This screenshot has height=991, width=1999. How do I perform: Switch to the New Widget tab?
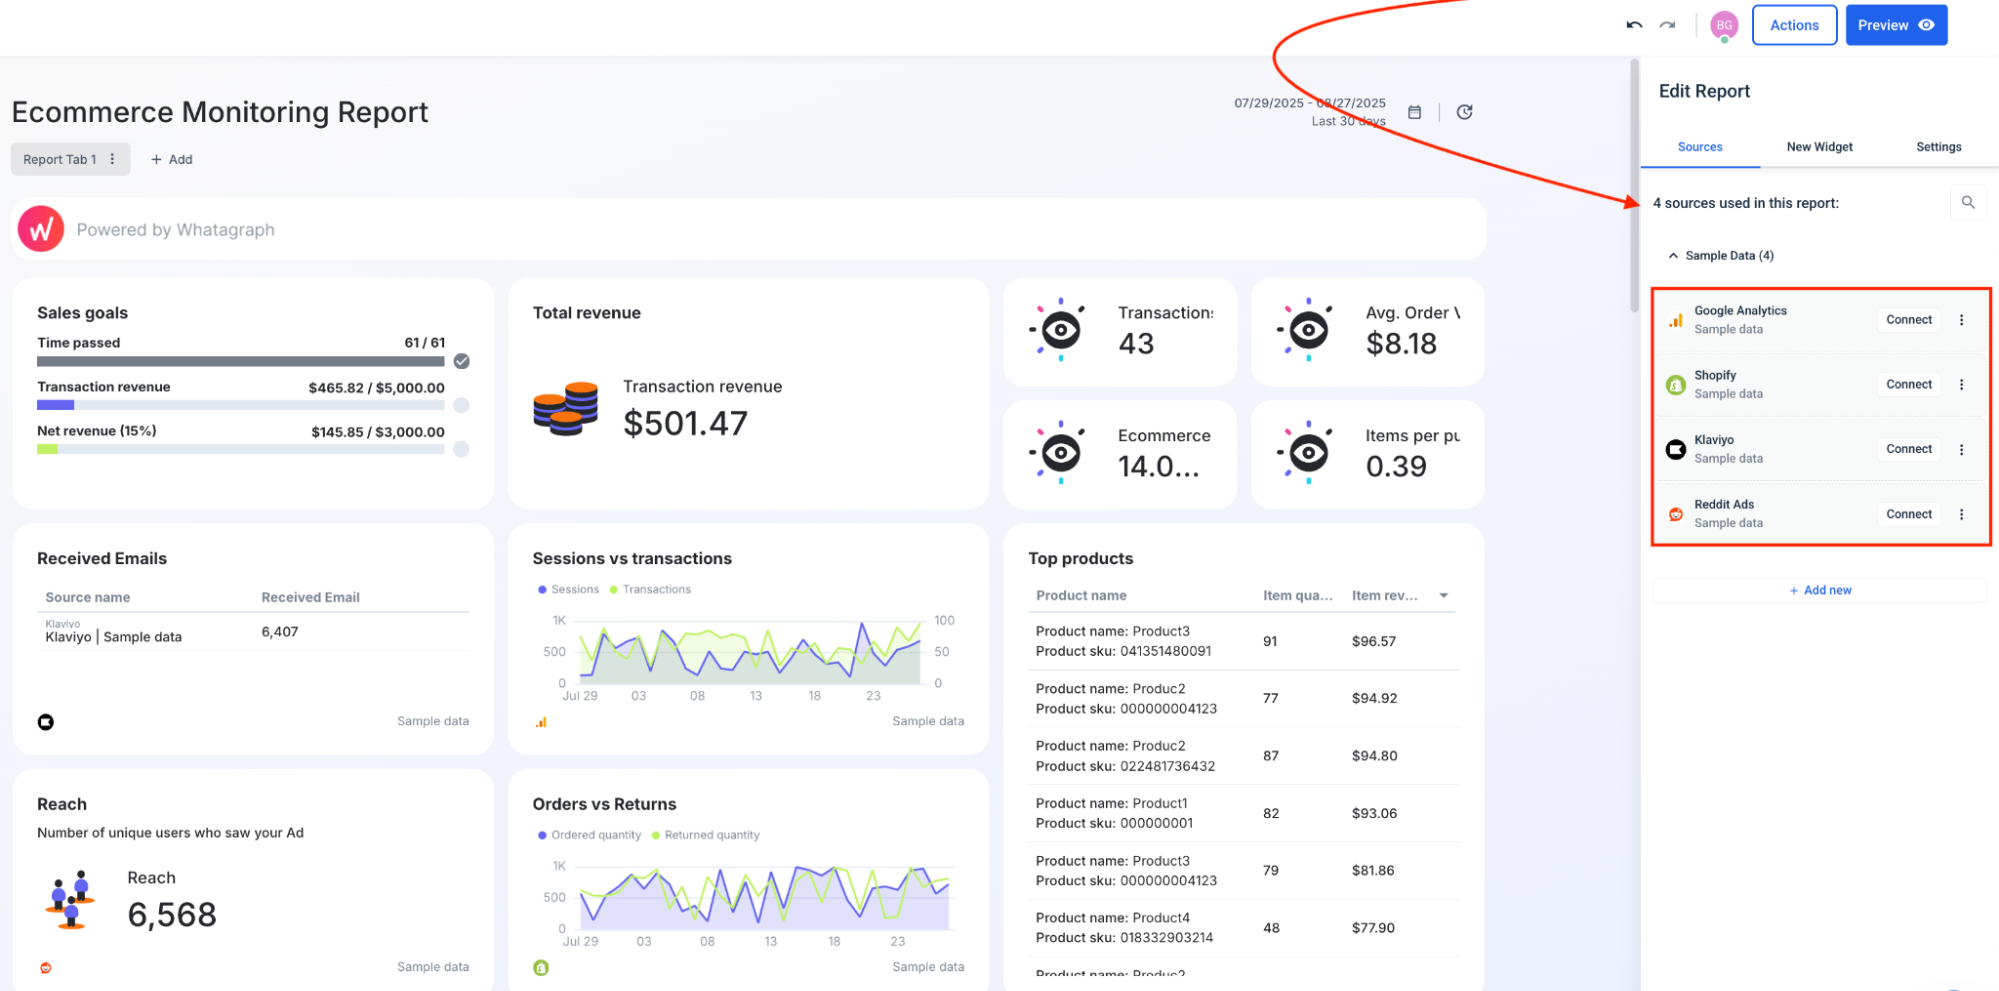[1819, 146]
